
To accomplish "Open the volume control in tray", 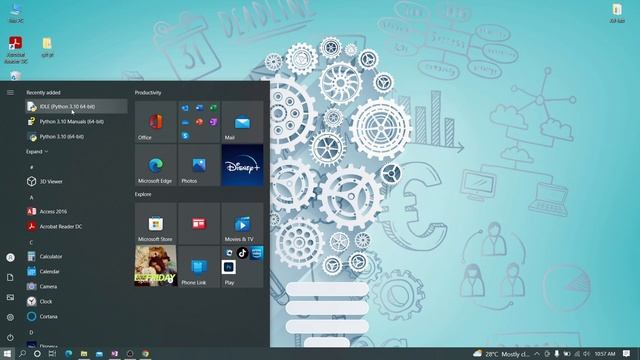I will pyautogui.click(x=587, y=354).
